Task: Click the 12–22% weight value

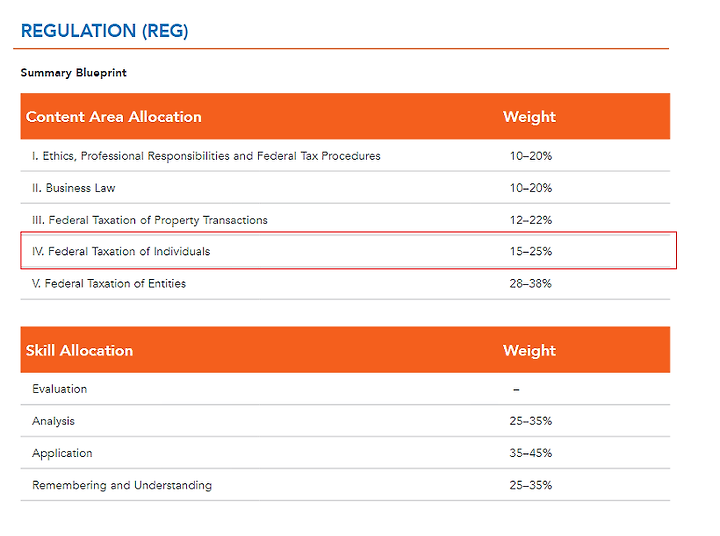Action: [x=531, y=220]
